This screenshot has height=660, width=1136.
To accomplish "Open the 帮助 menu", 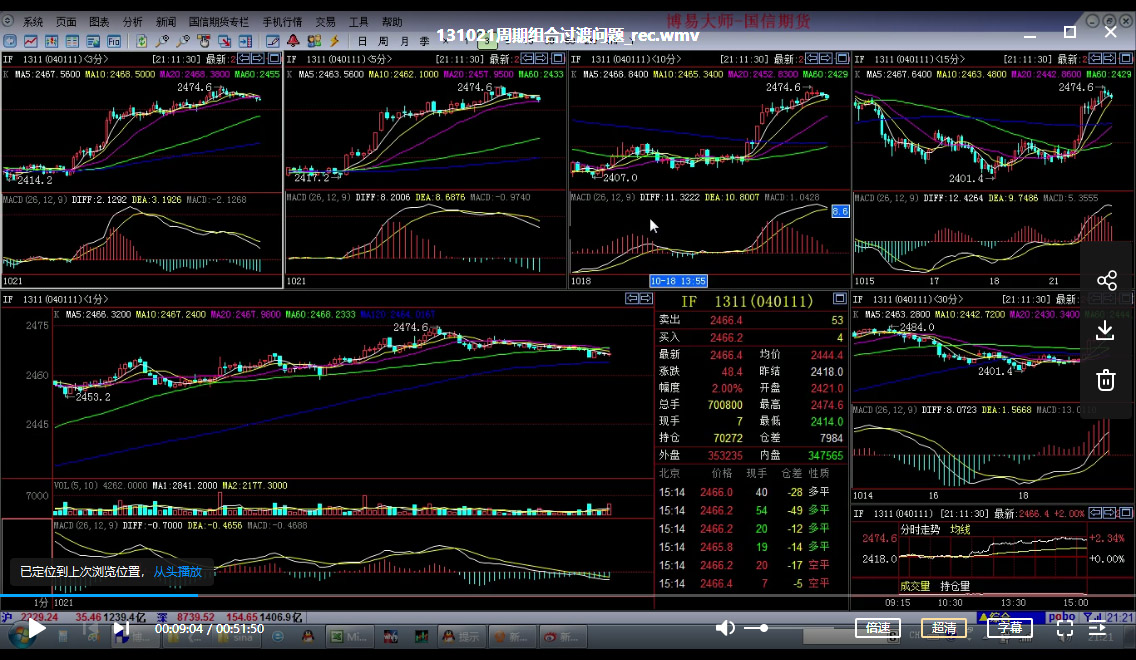I will [x=392, y=22].
